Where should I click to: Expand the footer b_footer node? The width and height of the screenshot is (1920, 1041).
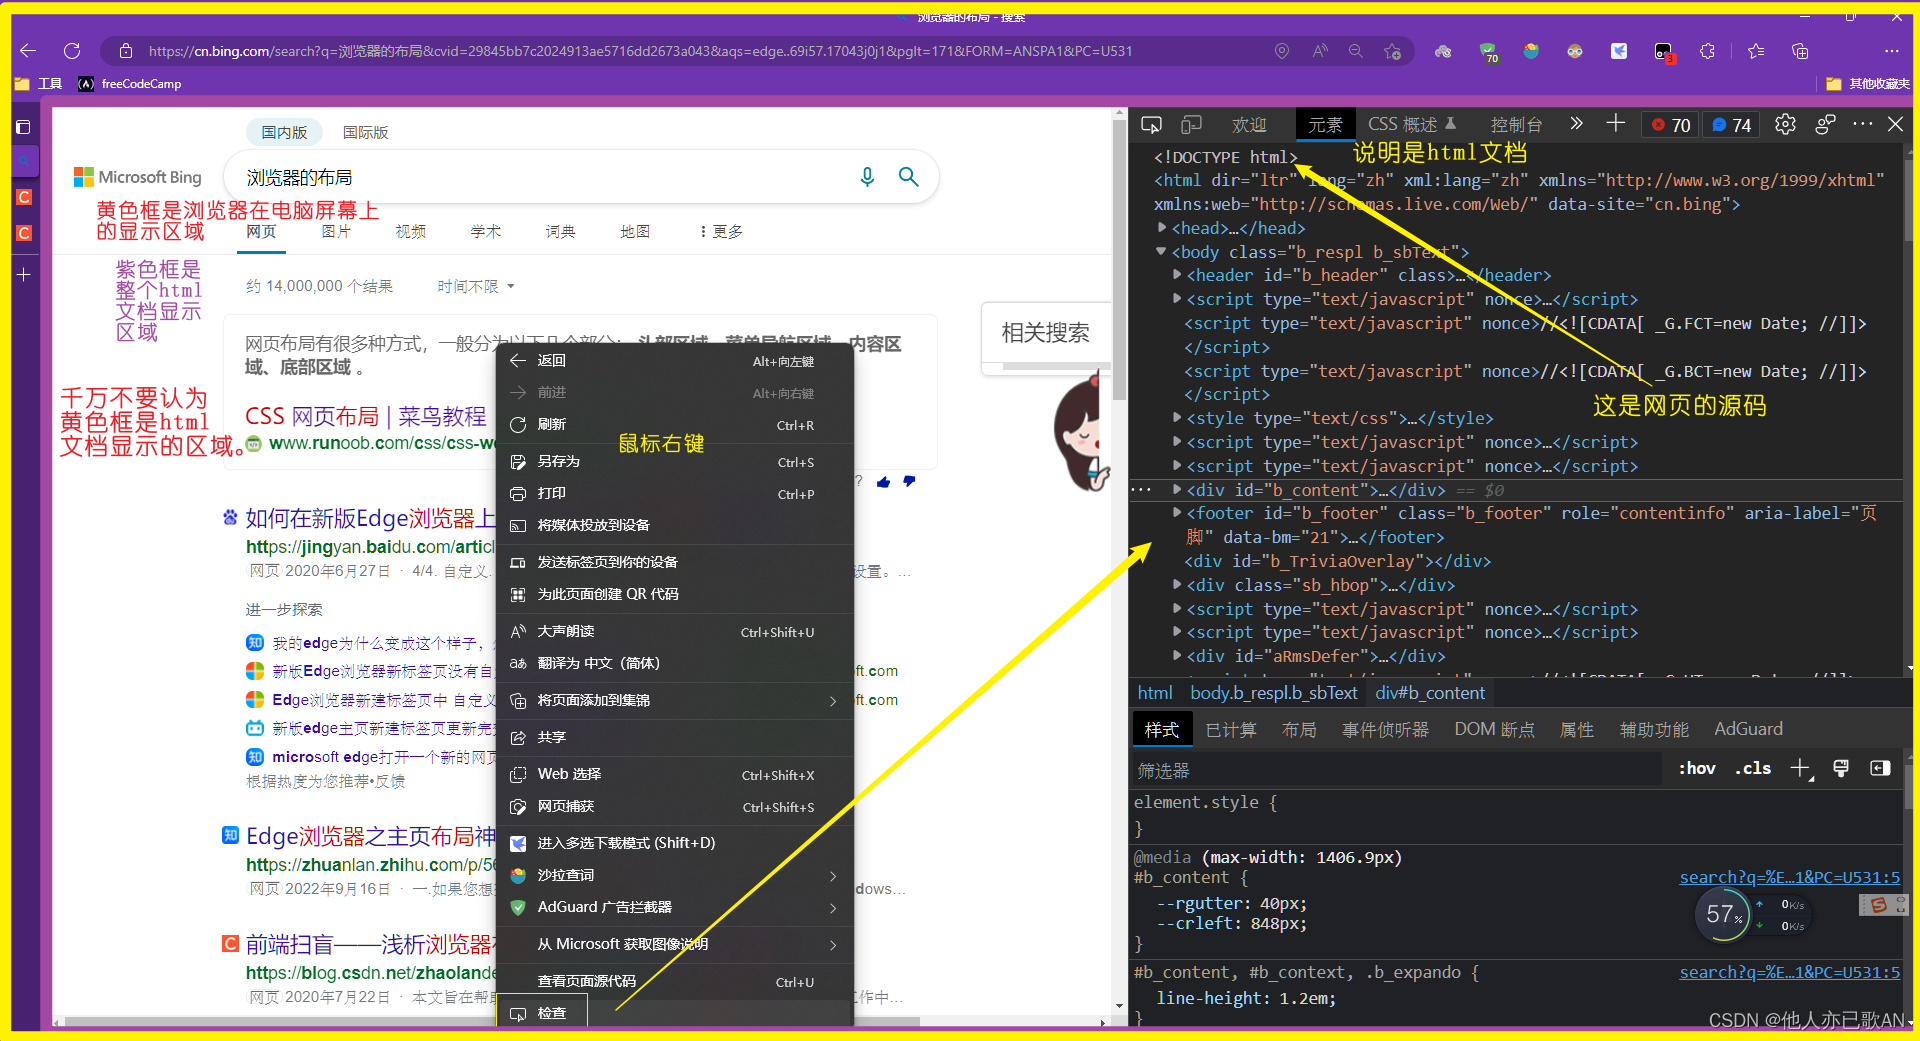(1177, 513)
